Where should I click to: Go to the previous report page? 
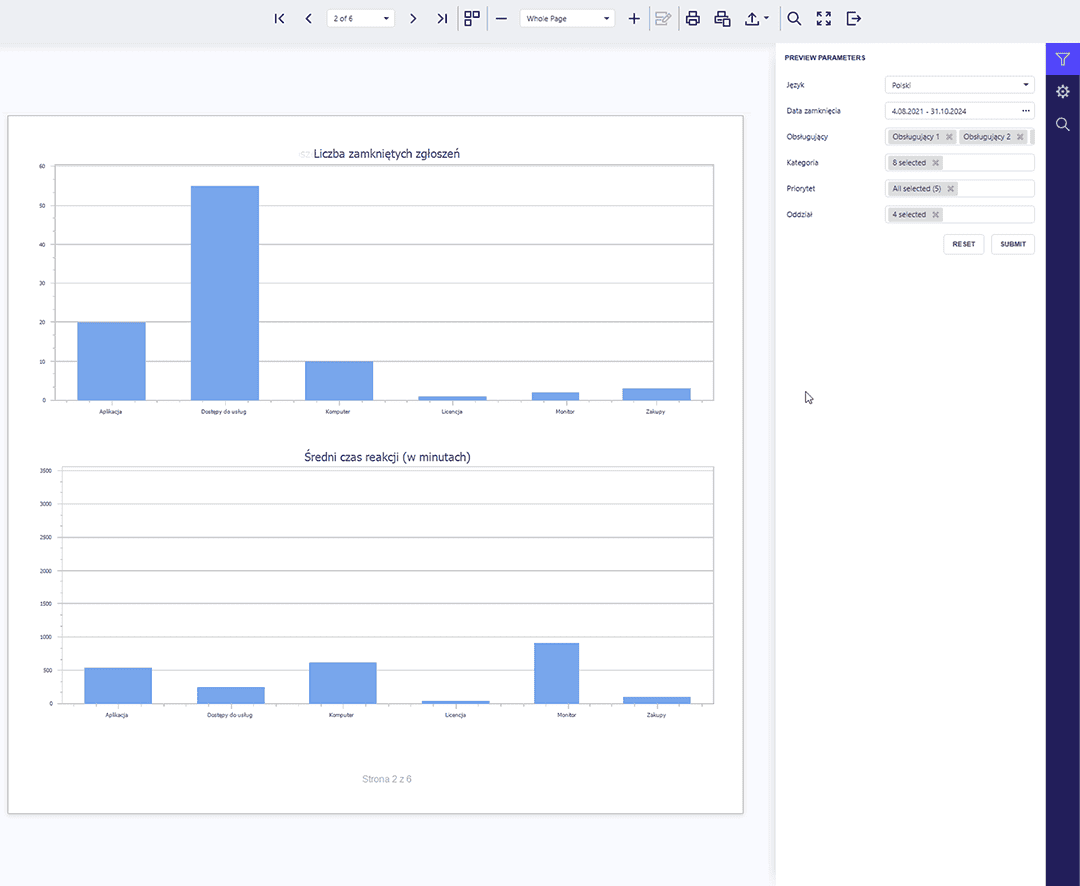[x=308, y=18]
